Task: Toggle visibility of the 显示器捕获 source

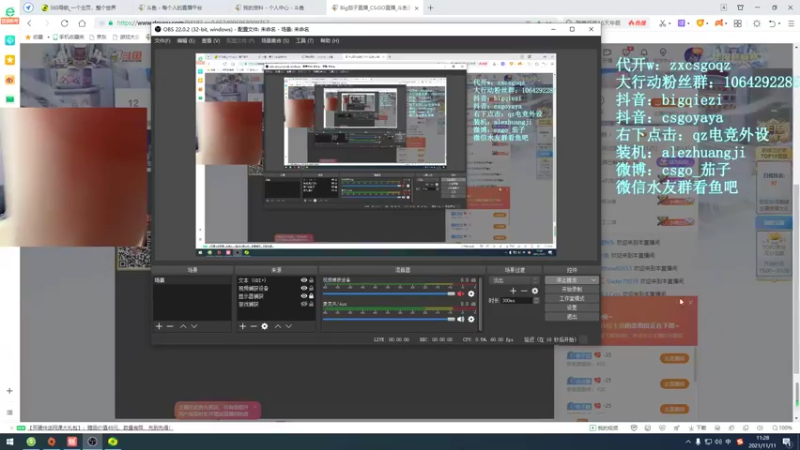Action: (304, 296)
